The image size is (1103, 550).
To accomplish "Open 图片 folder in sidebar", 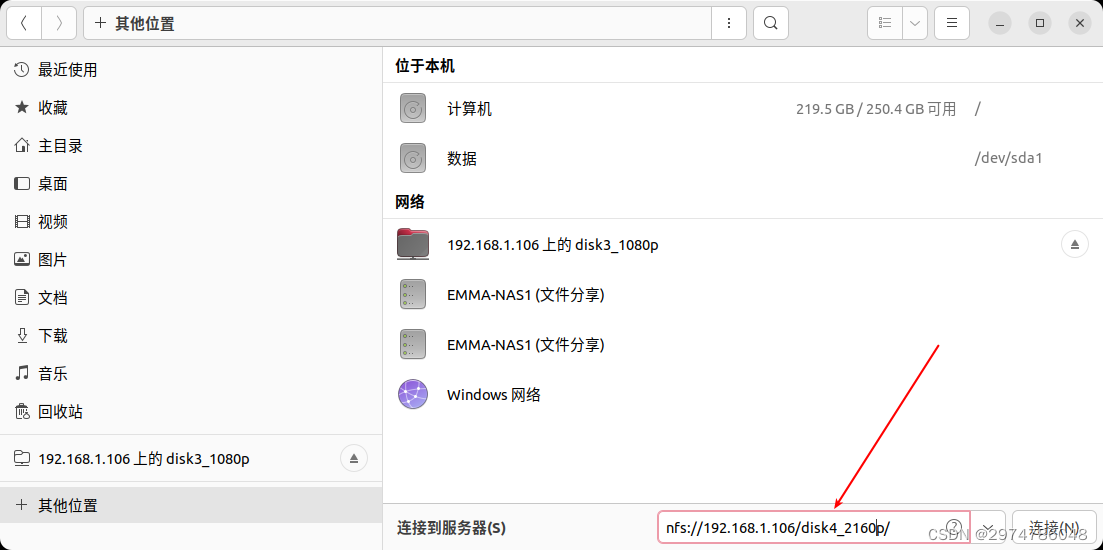I will tap(191, 260).
